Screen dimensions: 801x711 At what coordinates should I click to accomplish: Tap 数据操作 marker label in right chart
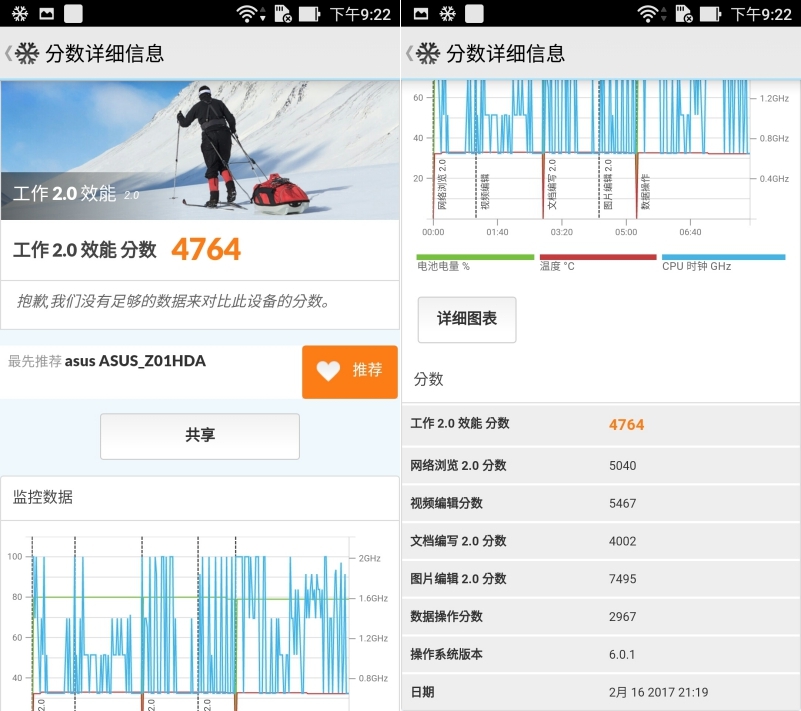click(646, 192)
